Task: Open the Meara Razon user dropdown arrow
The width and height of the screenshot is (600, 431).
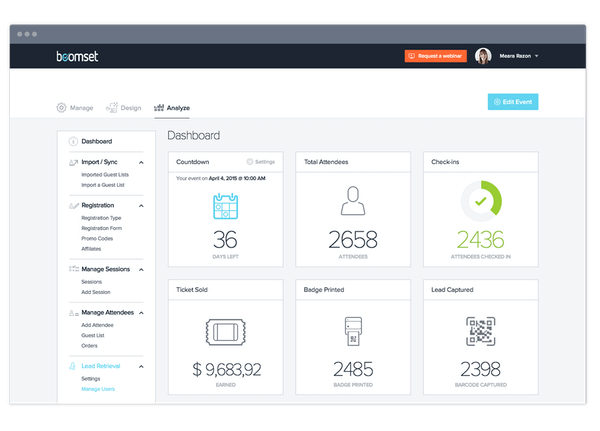Action: (536, 56)
